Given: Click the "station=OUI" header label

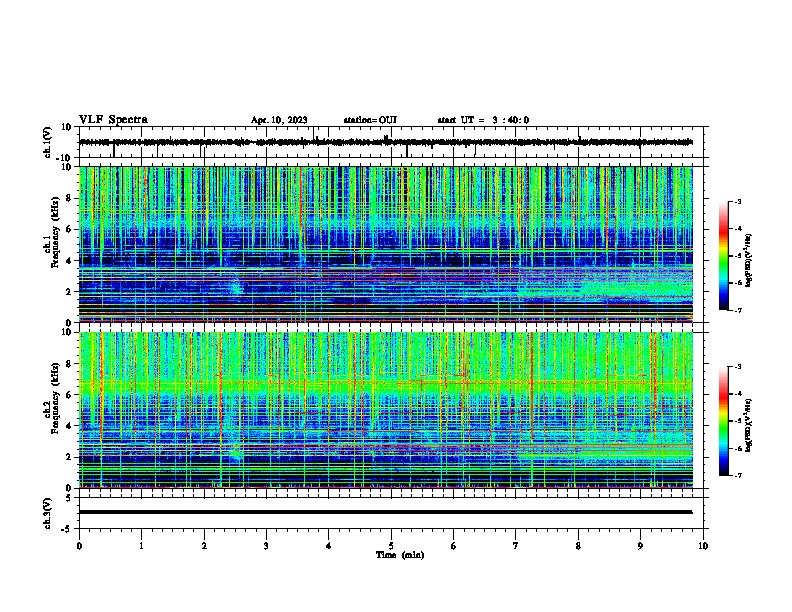Looking at the screenshot, I should click(x=370, y=120).
